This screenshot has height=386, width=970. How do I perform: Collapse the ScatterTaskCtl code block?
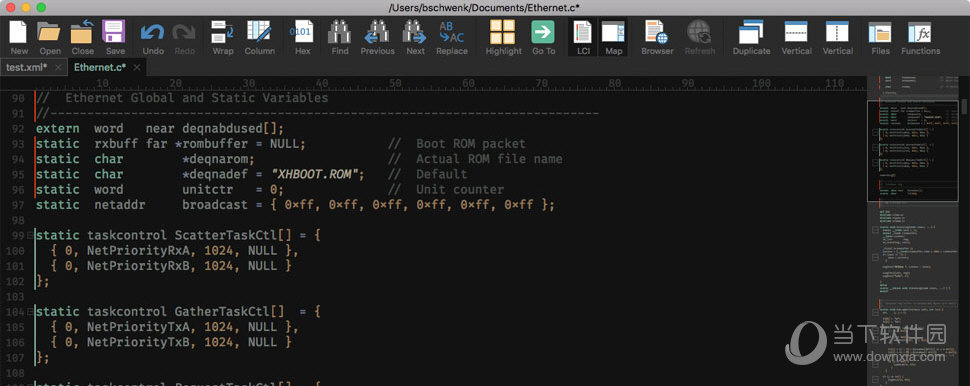coord(30,236)
